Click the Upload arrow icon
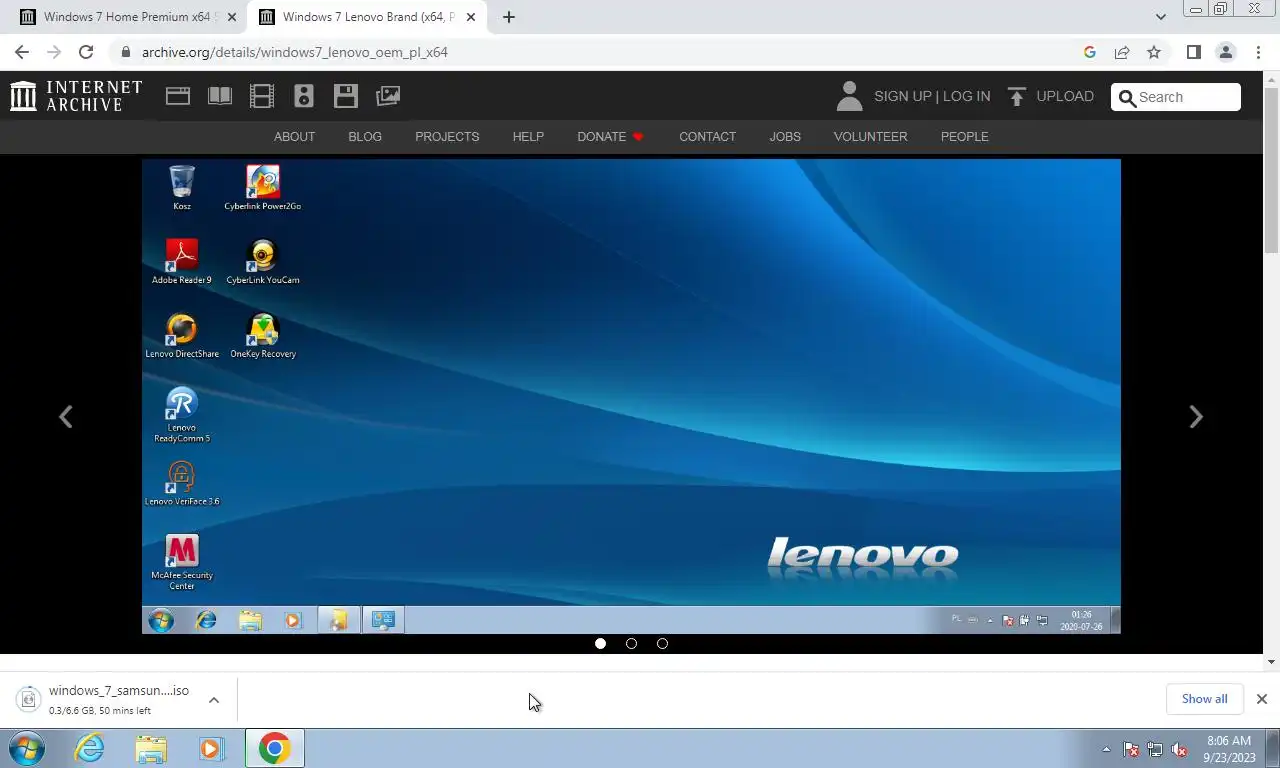Screen dimensions: 1280x768 (1017, 96)
